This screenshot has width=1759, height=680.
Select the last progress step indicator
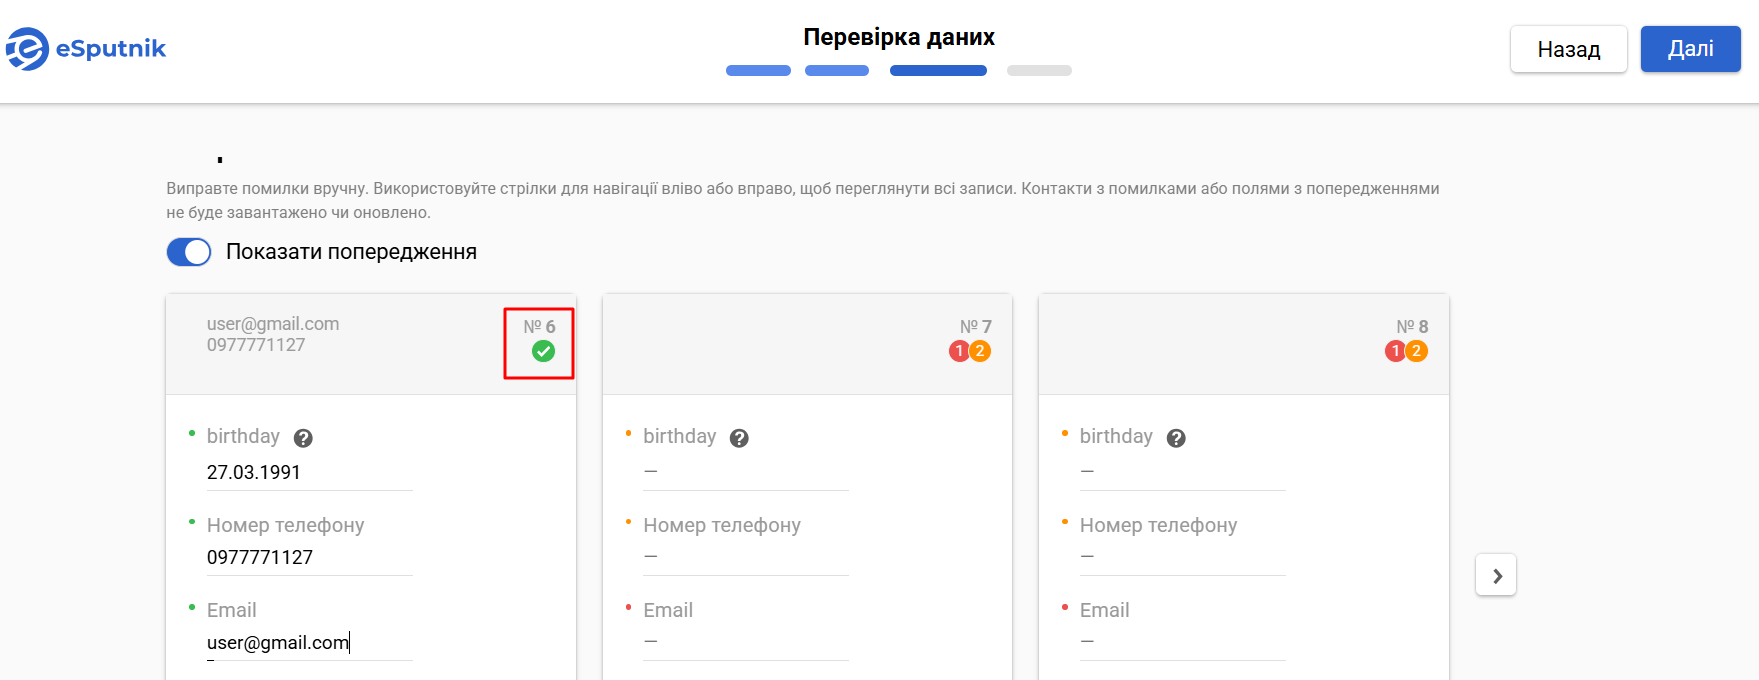point(1039,70)
